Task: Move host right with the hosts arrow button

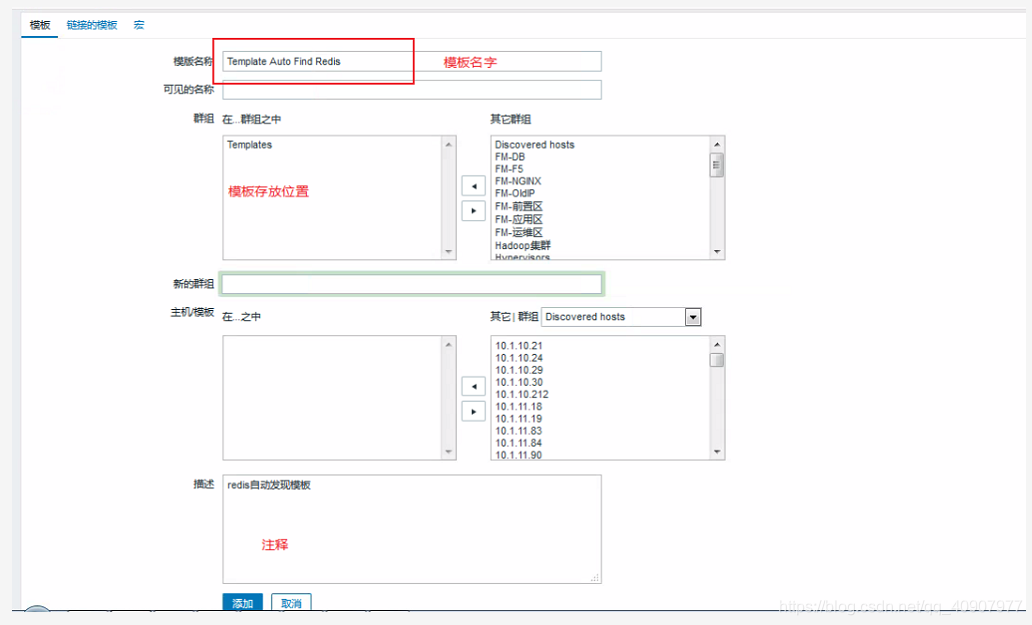Action: click(473, 412)
